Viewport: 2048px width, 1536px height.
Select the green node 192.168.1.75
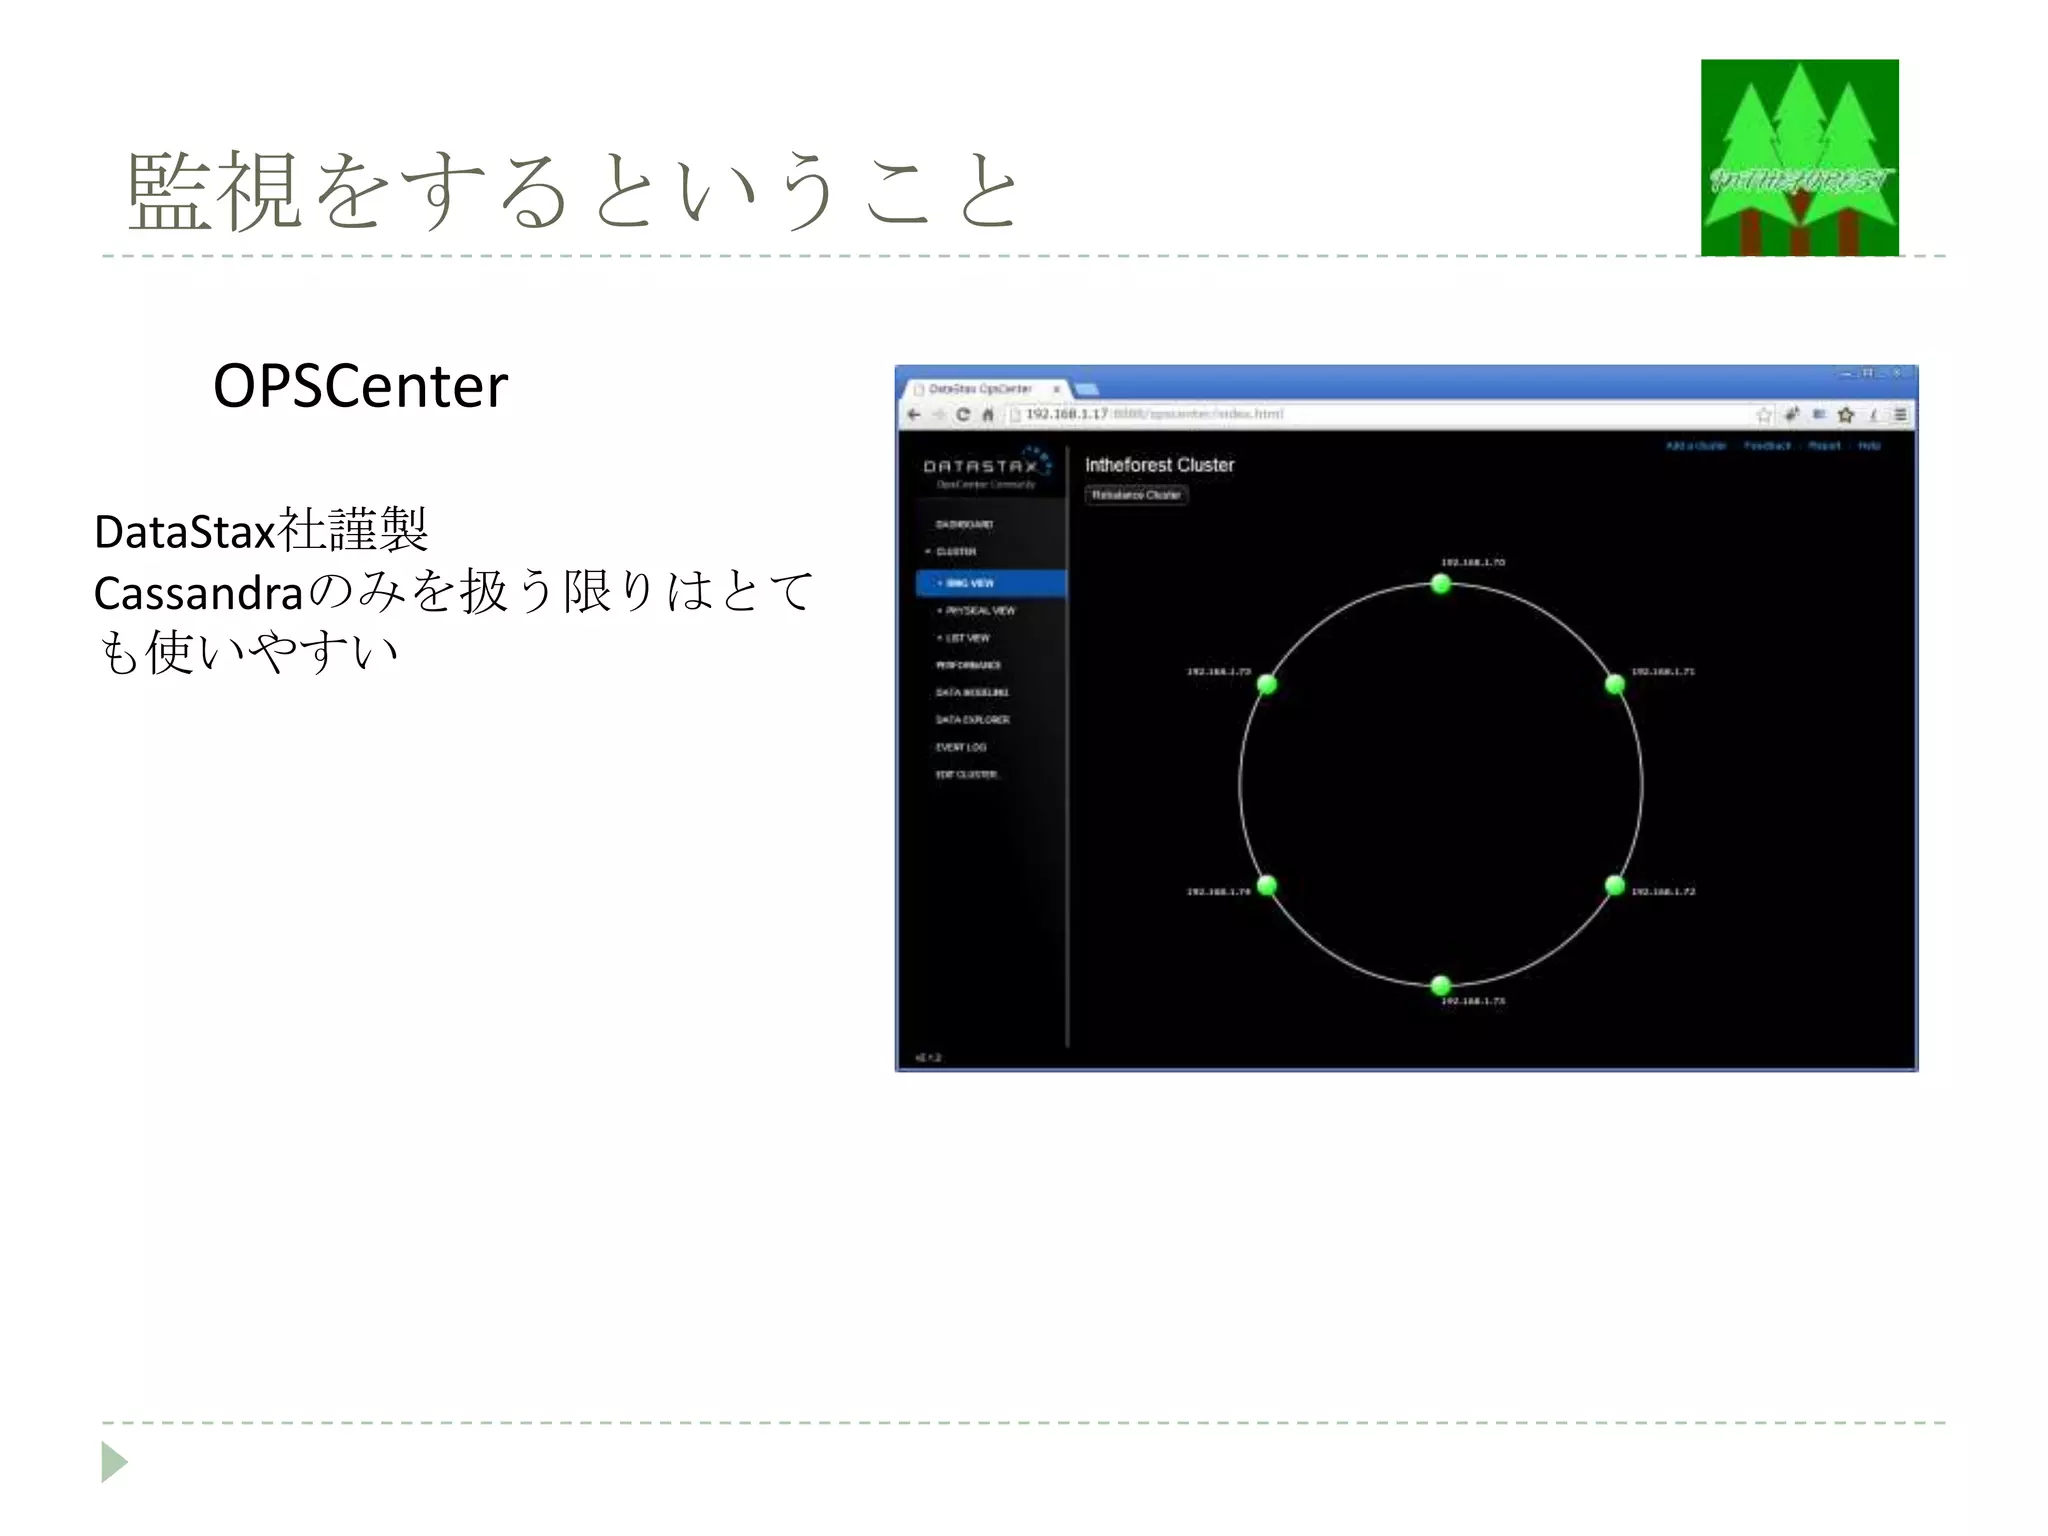(x=1267, y=685)
